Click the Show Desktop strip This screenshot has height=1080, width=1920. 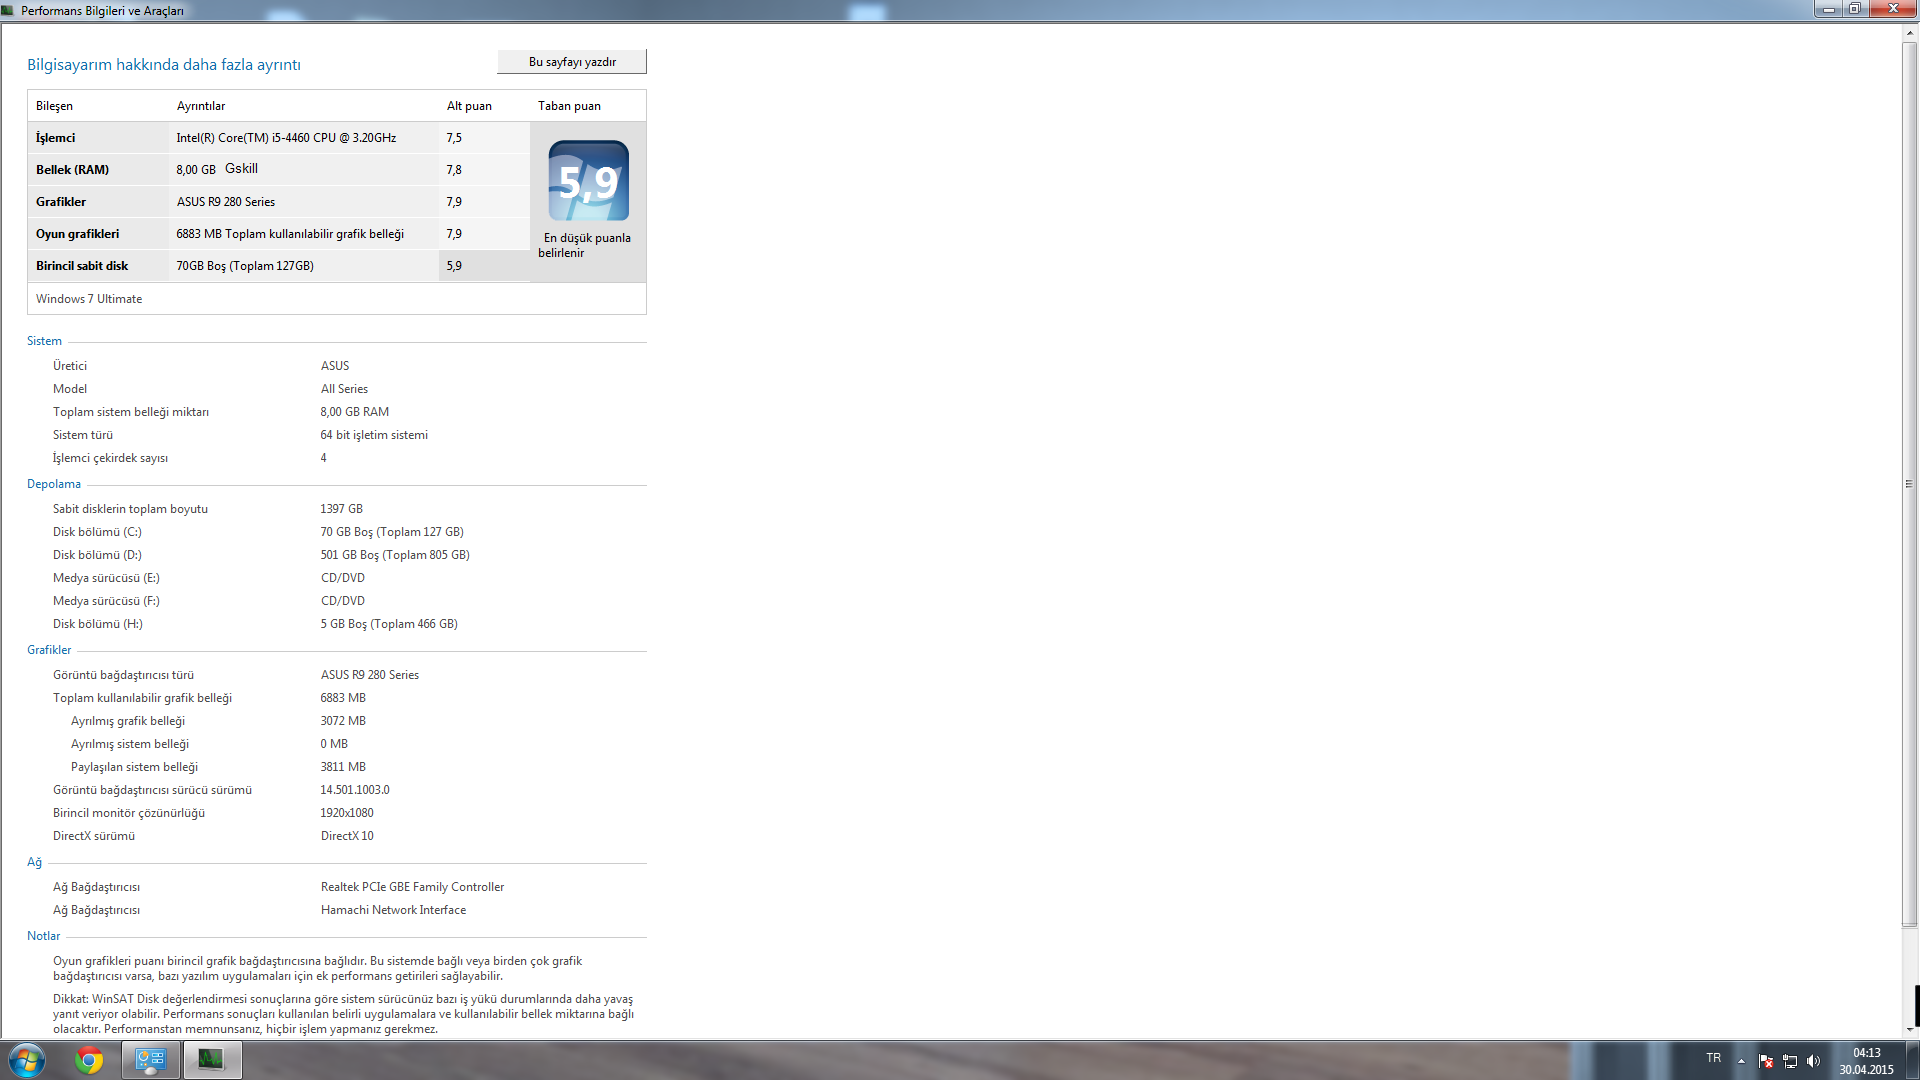pyautogui.click(x=1913, y=1060)
